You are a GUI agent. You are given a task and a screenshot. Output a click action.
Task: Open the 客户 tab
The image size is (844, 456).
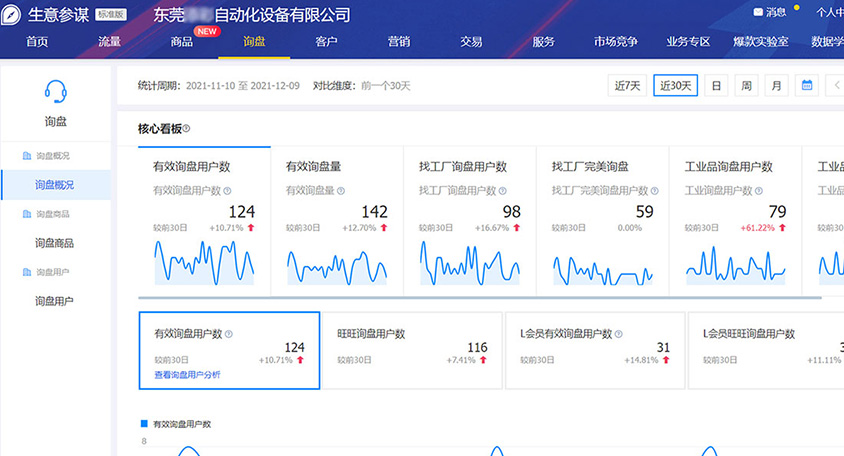click(x=326, y=41)
